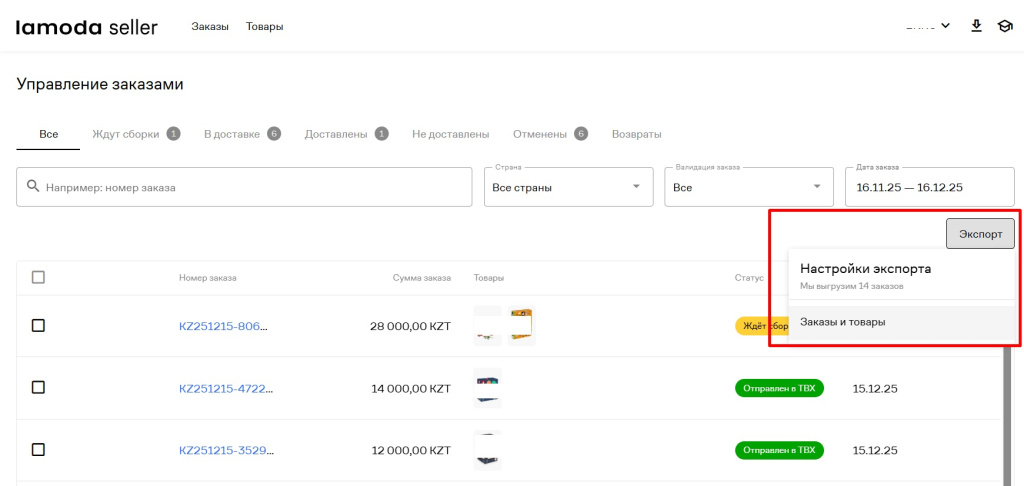This screenshot has height=486, width=1024.
Task: Toggle the select-all orders checkbox
Action: tap(38, 277)
